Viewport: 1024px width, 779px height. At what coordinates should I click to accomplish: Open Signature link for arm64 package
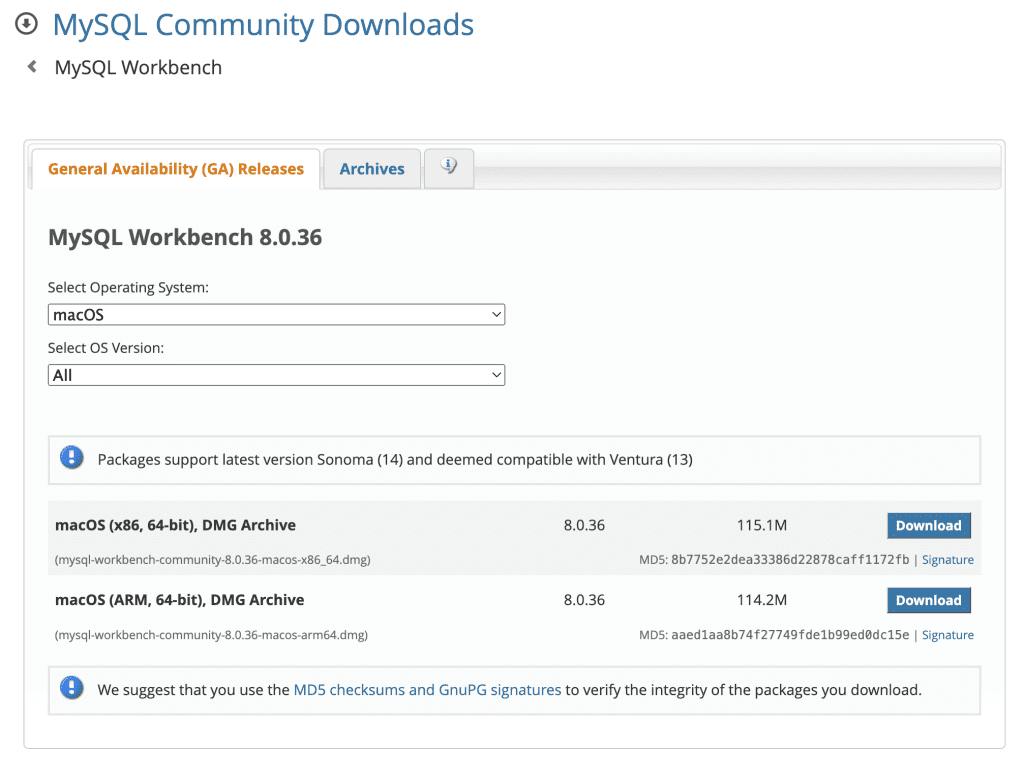point(948,635)
